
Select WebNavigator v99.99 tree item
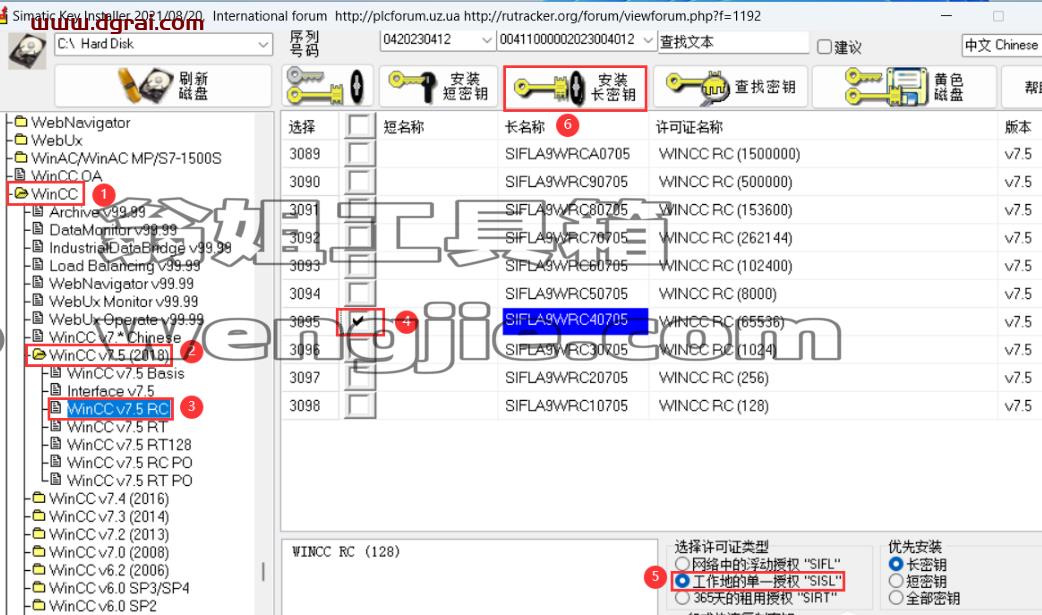point(121,284)
